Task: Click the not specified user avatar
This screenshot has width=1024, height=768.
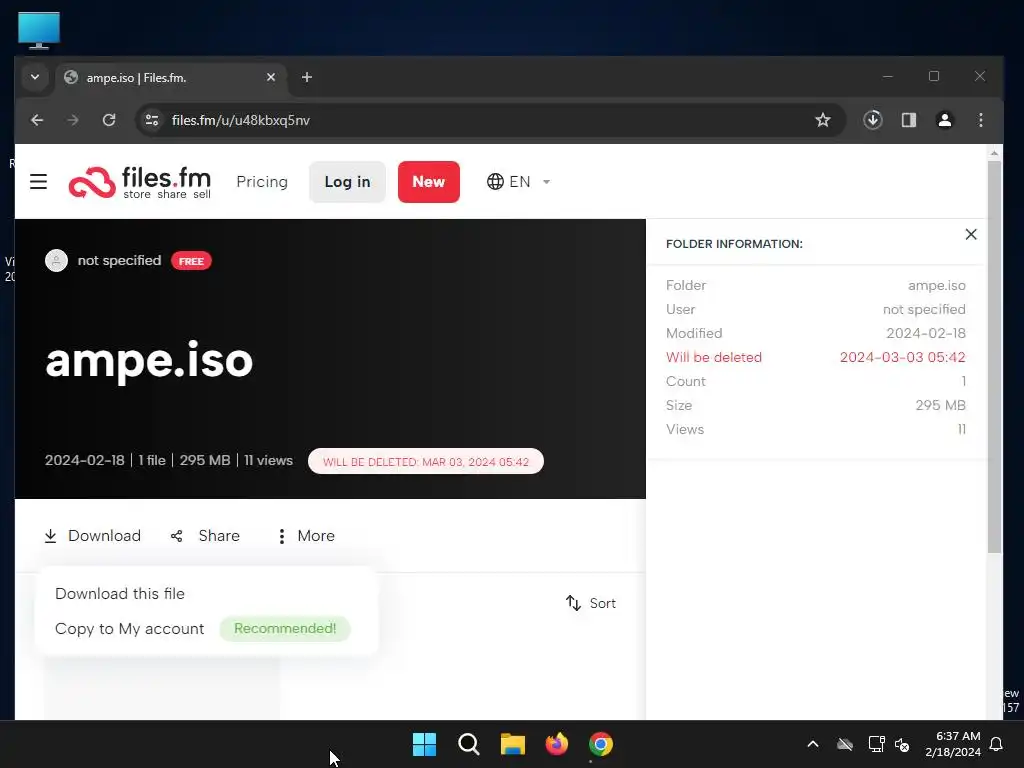Action: tap(56, 261)
